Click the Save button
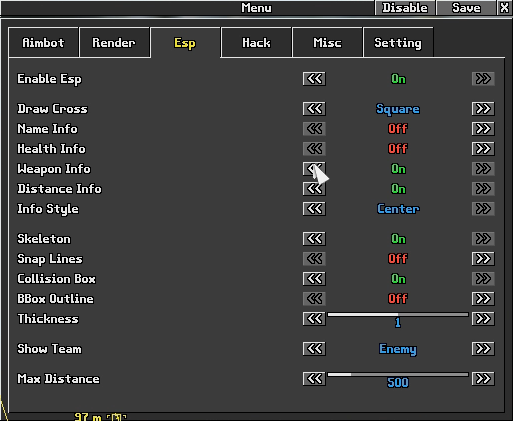Image resolution: width=513 pixels, height=421 pixels. point(466,8)
